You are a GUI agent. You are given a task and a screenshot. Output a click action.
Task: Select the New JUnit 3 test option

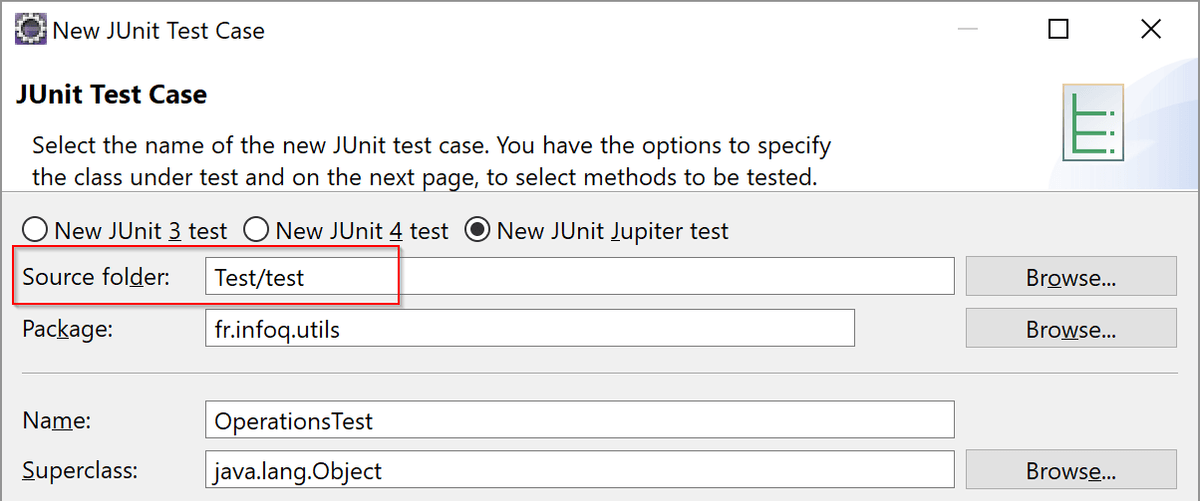(125, 231)
